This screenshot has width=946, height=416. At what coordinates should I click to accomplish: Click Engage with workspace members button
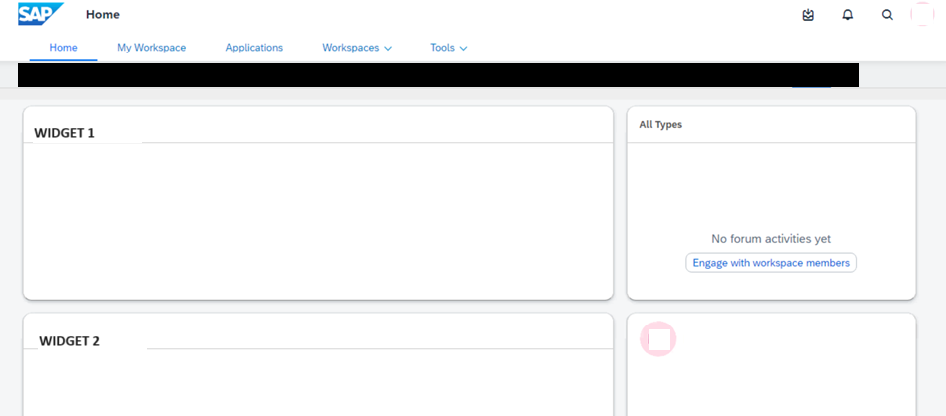[771, 263]
